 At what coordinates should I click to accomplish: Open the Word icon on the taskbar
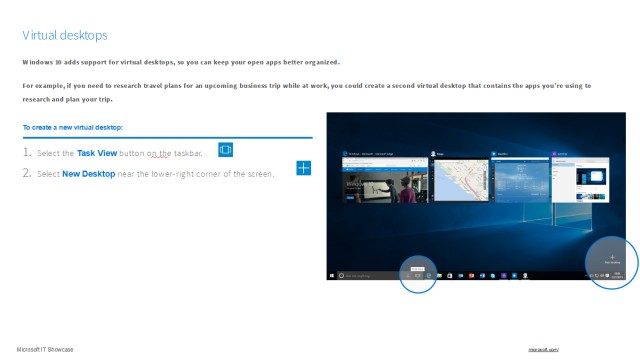coord(482,276)
